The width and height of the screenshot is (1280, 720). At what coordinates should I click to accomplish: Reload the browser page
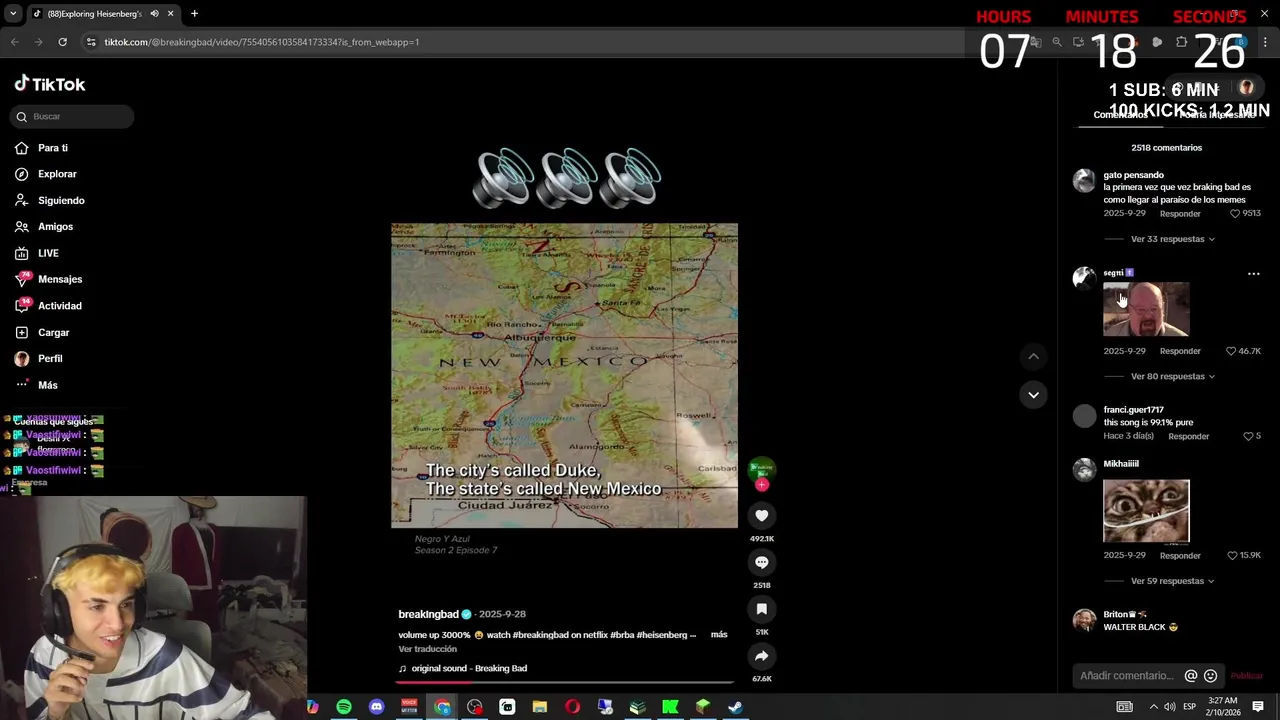tap(62, 42)
